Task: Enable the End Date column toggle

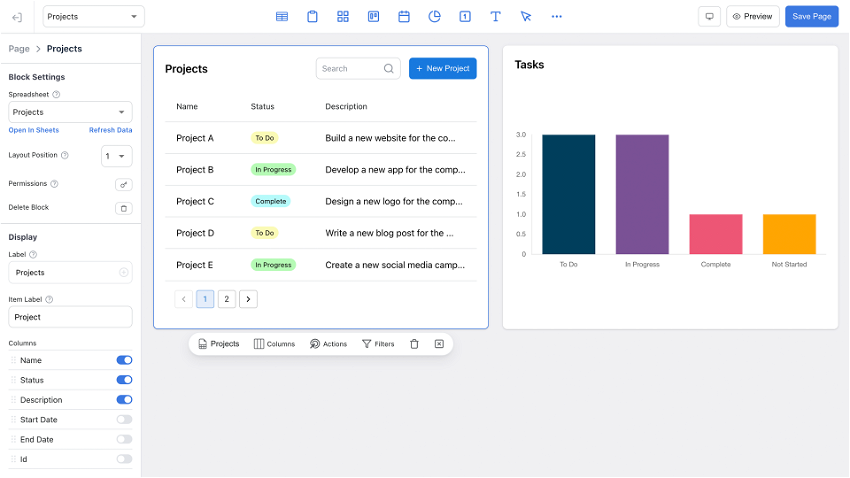Action: click(124, 440)
